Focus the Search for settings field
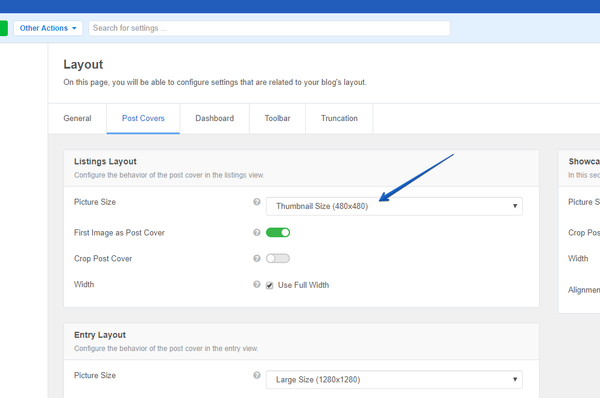 click(x=269, y=28)
